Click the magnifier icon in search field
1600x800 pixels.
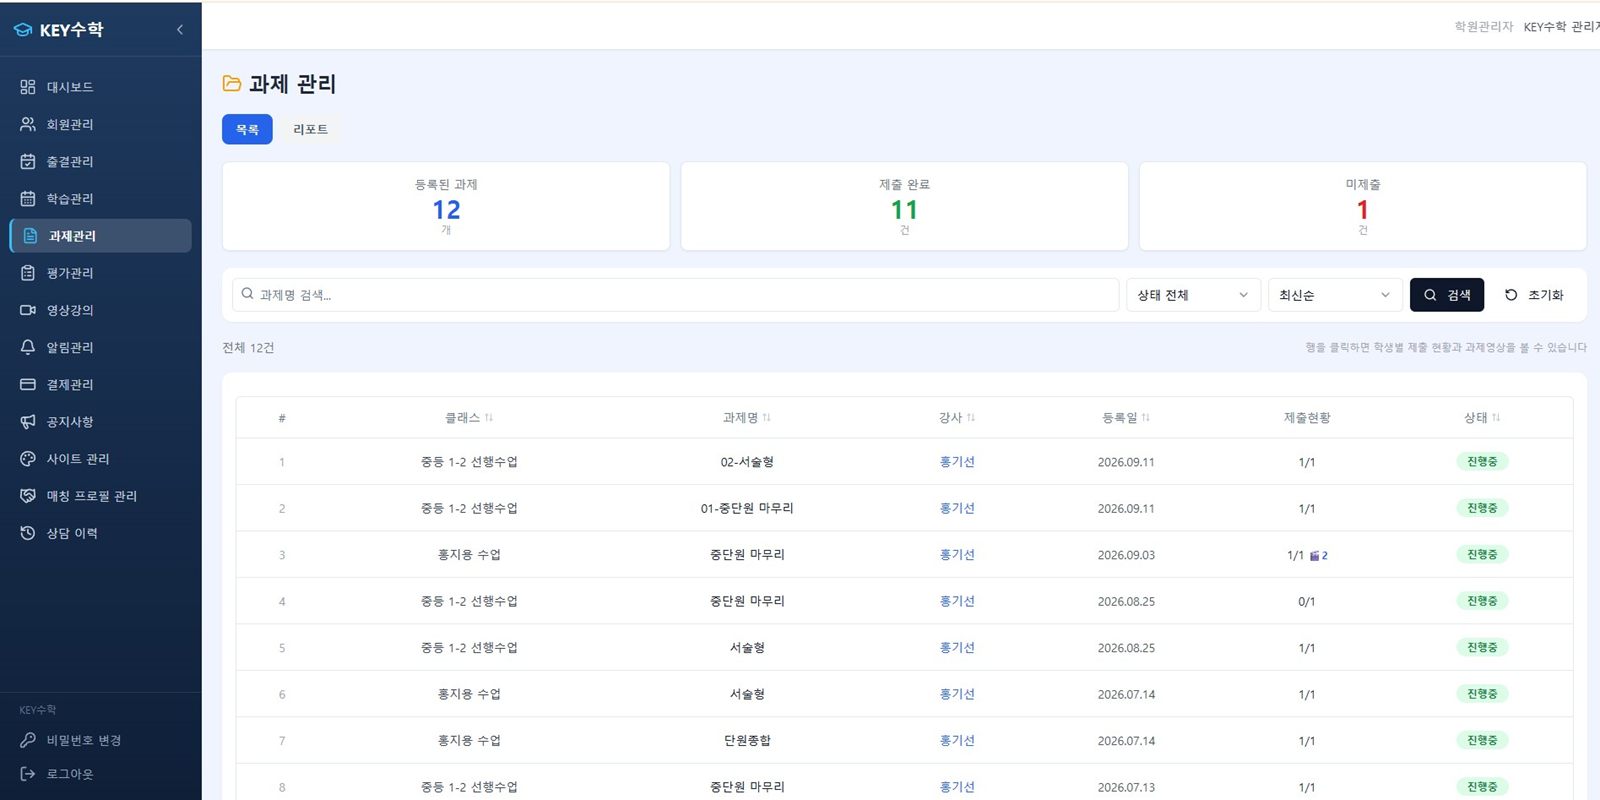[247, 294]
